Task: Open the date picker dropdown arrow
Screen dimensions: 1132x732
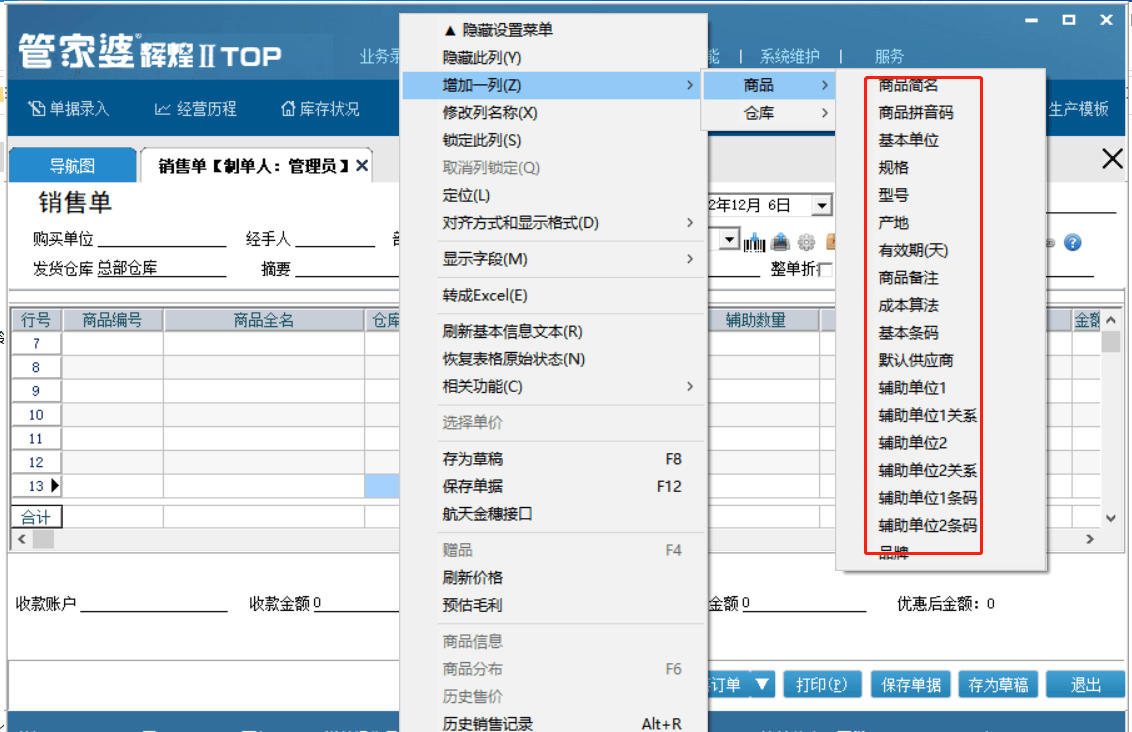Action: (x=822, y=206)
